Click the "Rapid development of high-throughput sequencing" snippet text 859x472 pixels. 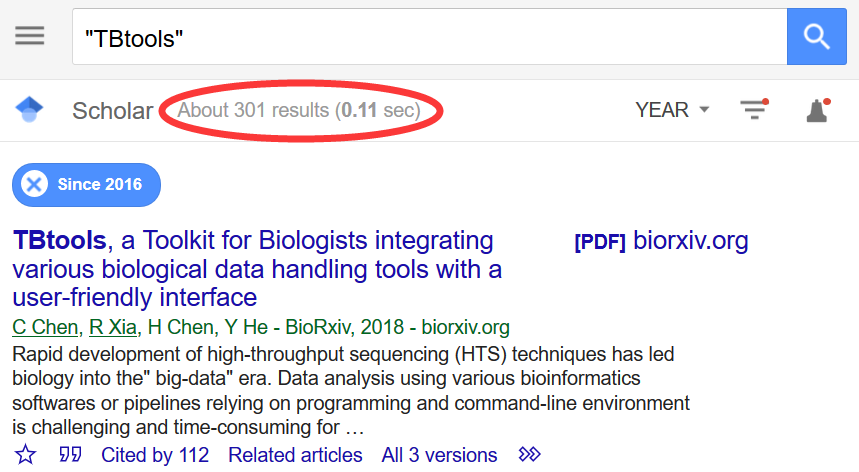(x=351, y=390)
